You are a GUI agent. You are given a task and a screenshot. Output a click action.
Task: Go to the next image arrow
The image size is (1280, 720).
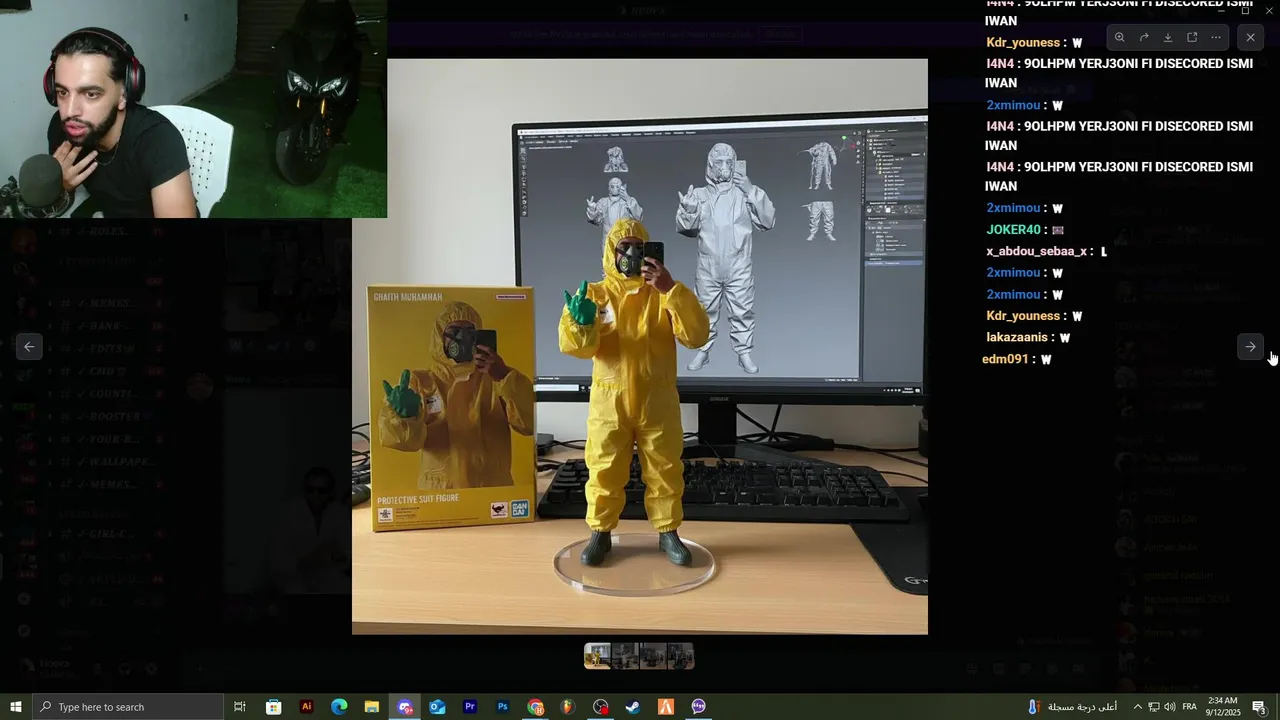coord(1250,347)
